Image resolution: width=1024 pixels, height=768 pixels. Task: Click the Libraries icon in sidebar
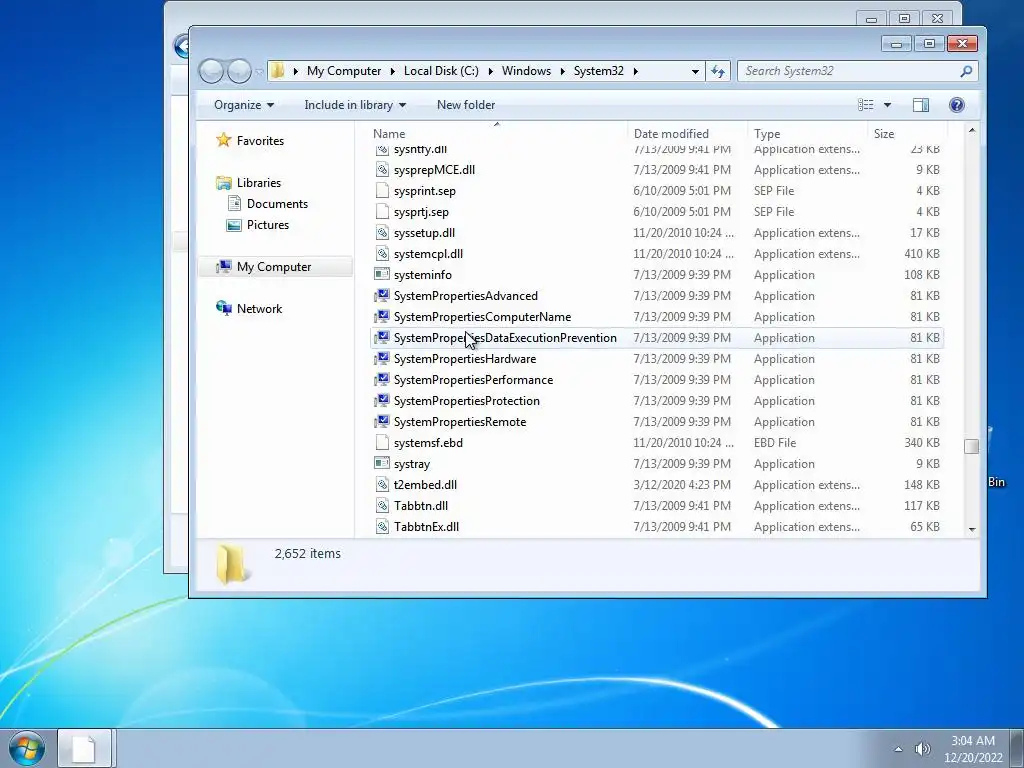[x=224, y=183]
